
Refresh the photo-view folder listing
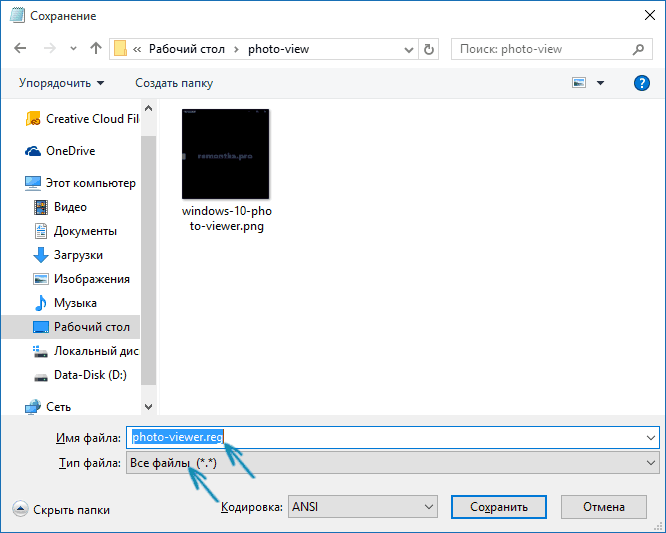pos(429,49)
